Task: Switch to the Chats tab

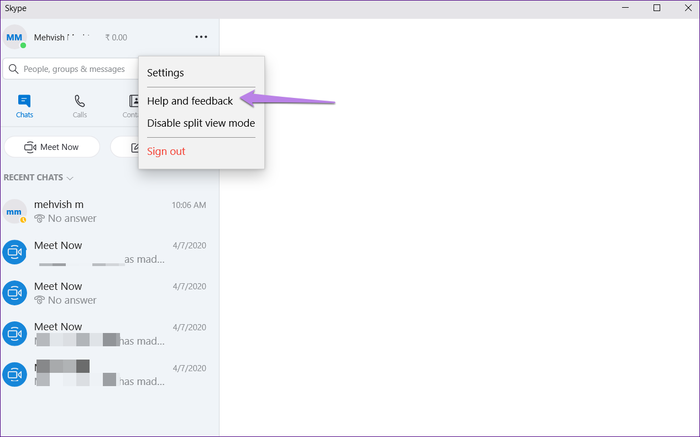Action: point(24,106)
